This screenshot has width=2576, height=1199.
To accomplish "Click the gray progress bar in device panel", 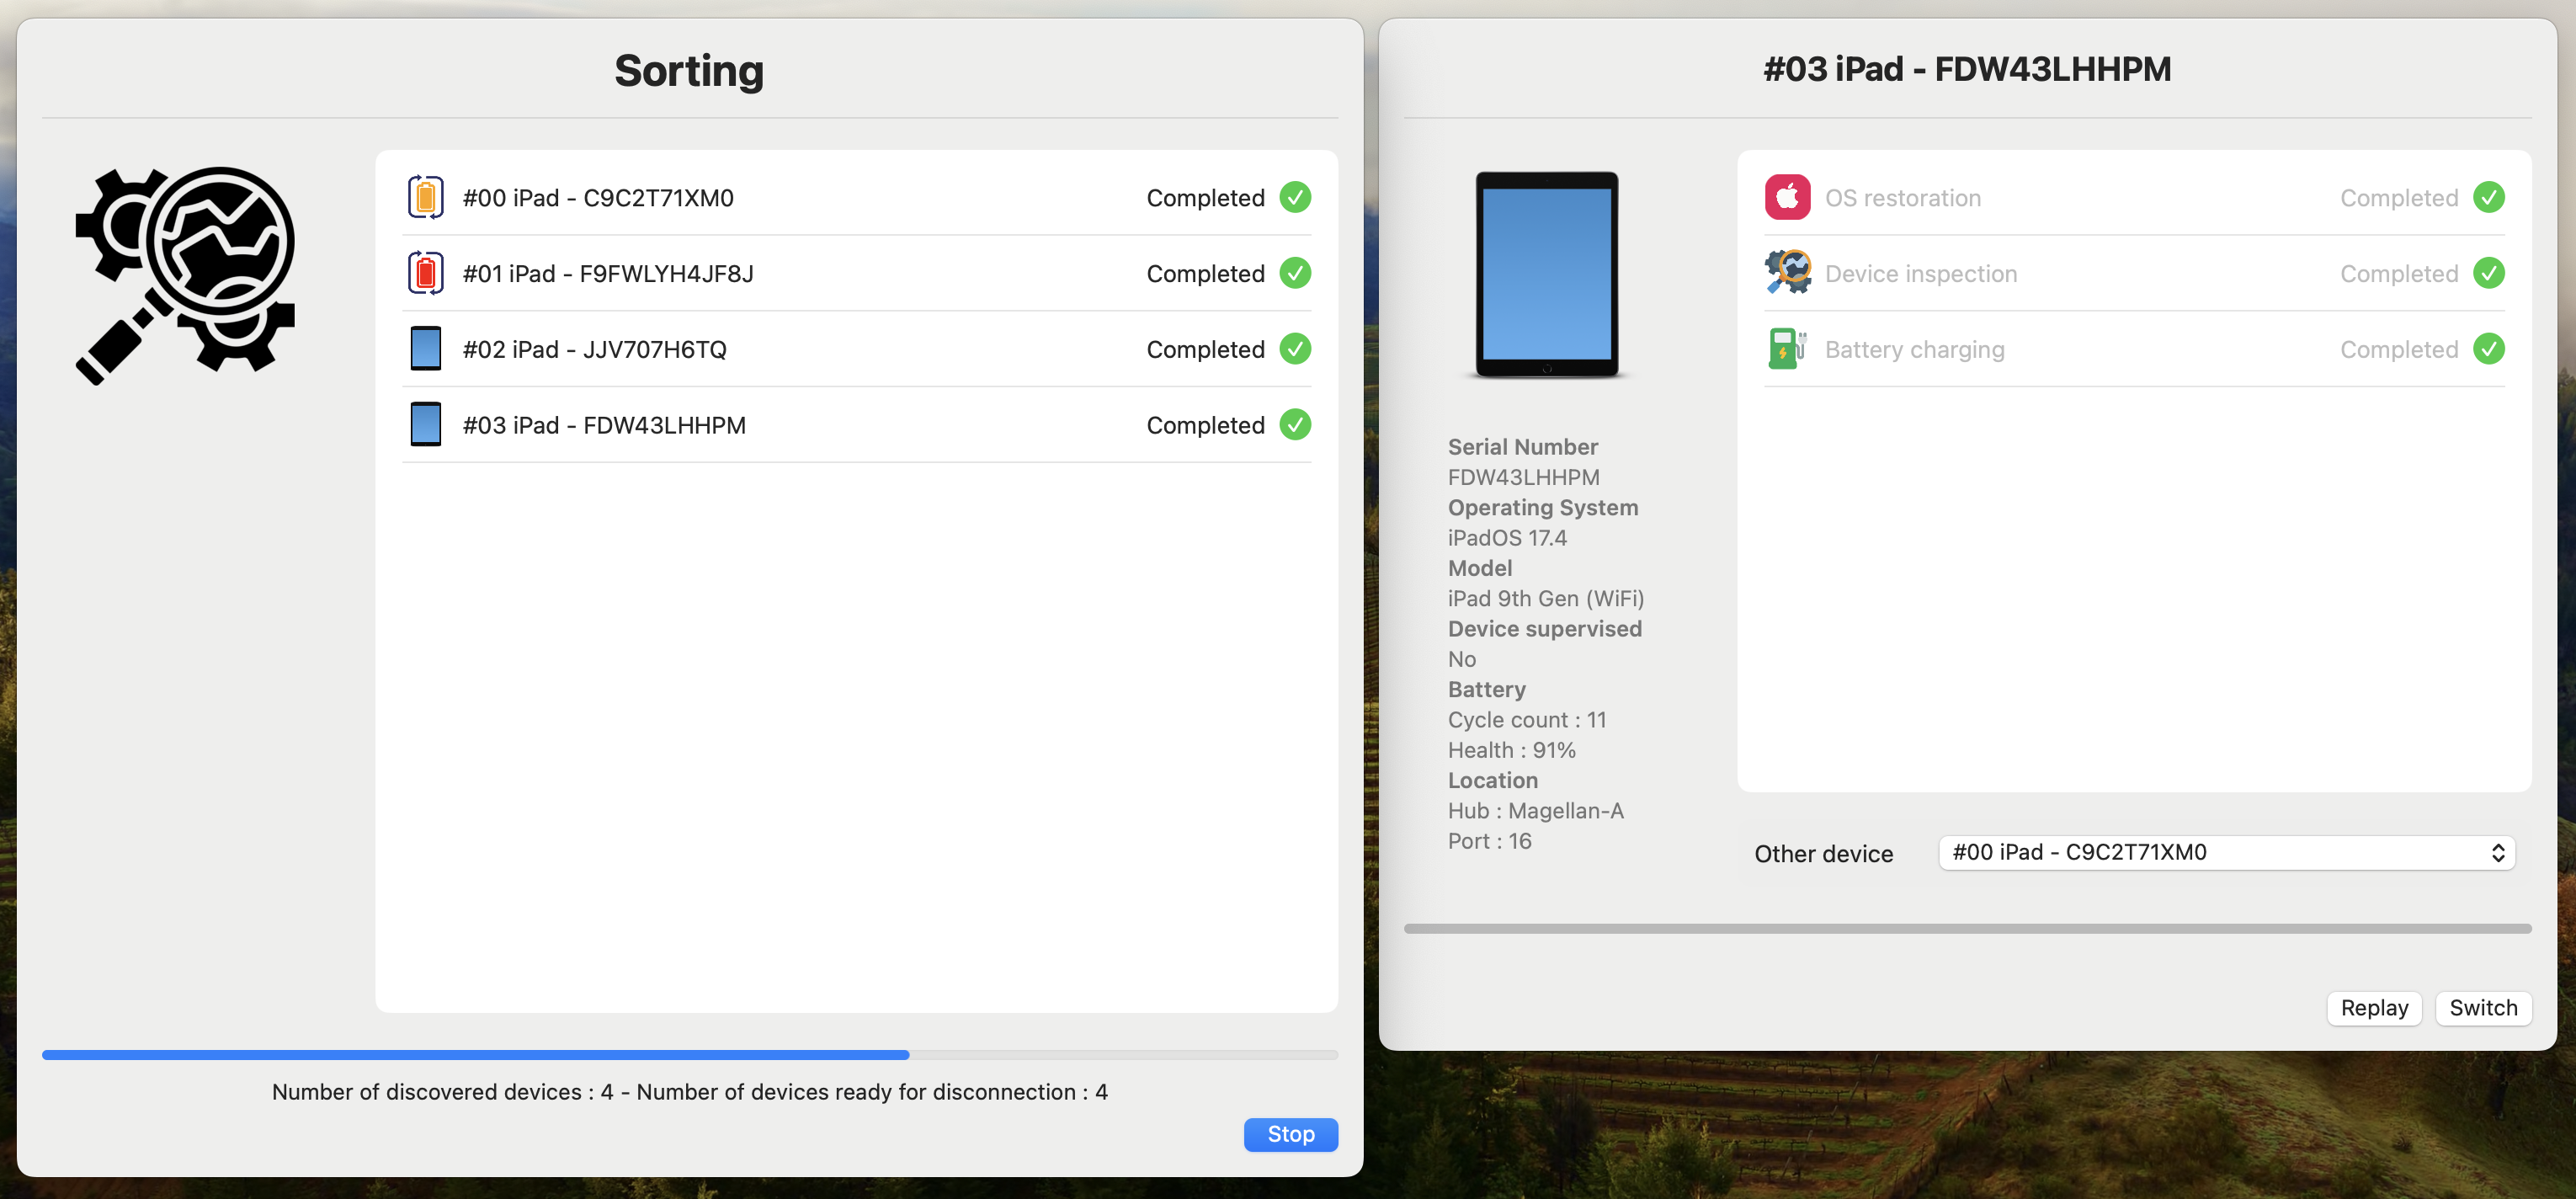I will click(x=1967, y=929).
